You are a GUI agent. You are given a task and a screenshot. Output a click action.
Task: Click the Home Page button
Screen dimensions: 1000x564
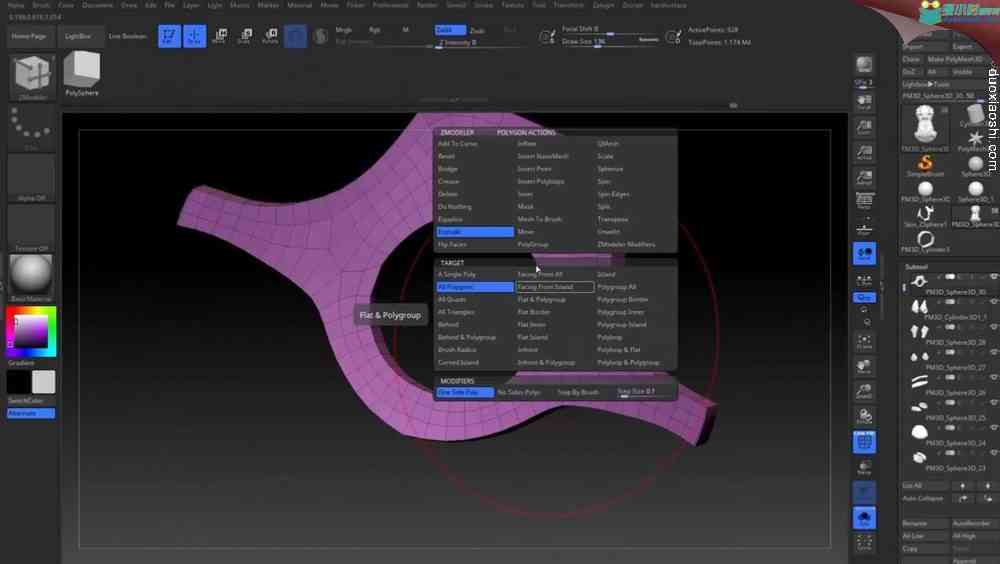(28, 36)
